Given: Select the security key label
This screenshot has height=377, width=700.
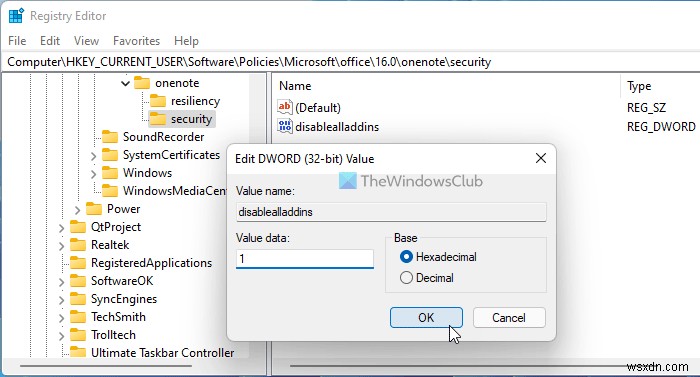Looking at the screenshot, I should point(191,119).
